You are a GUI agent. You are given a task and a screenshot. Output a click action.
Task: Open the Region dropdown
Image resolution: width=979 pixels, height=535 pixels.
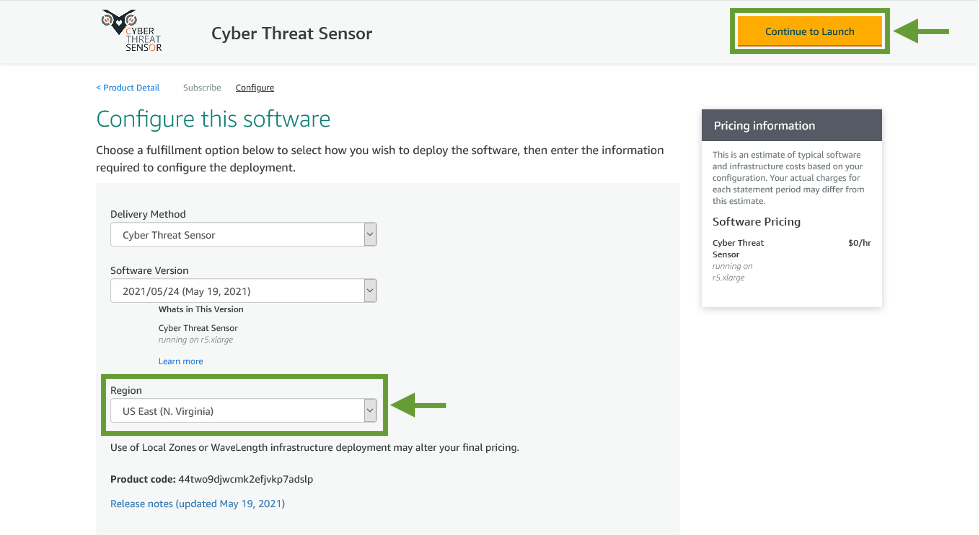tap(244, 411)
